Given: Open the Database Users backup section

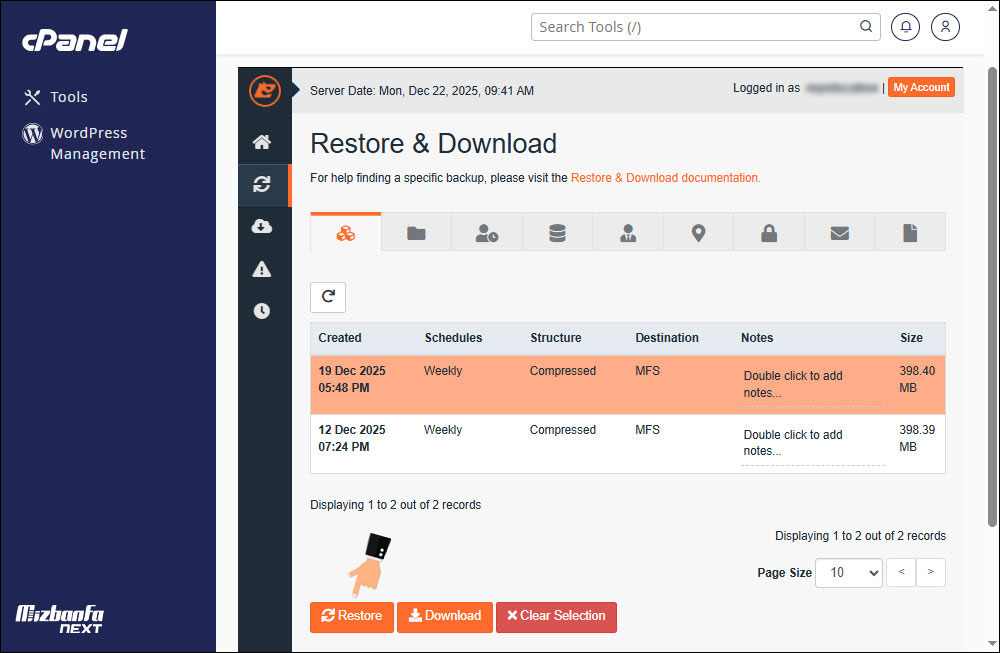Looking at the screenshot, I should point(627,231).
